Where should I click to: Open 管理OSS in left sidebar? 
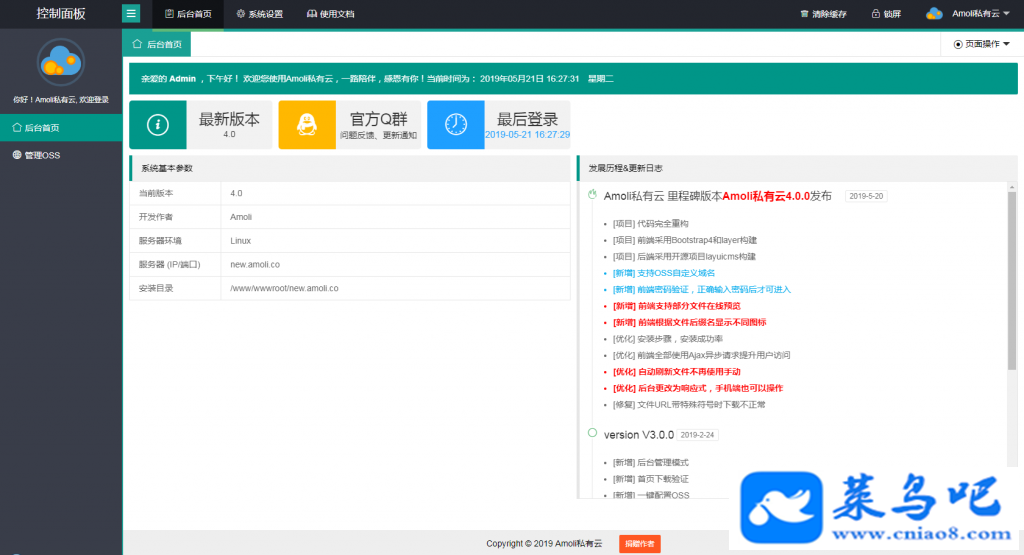[x=61, y=155]
